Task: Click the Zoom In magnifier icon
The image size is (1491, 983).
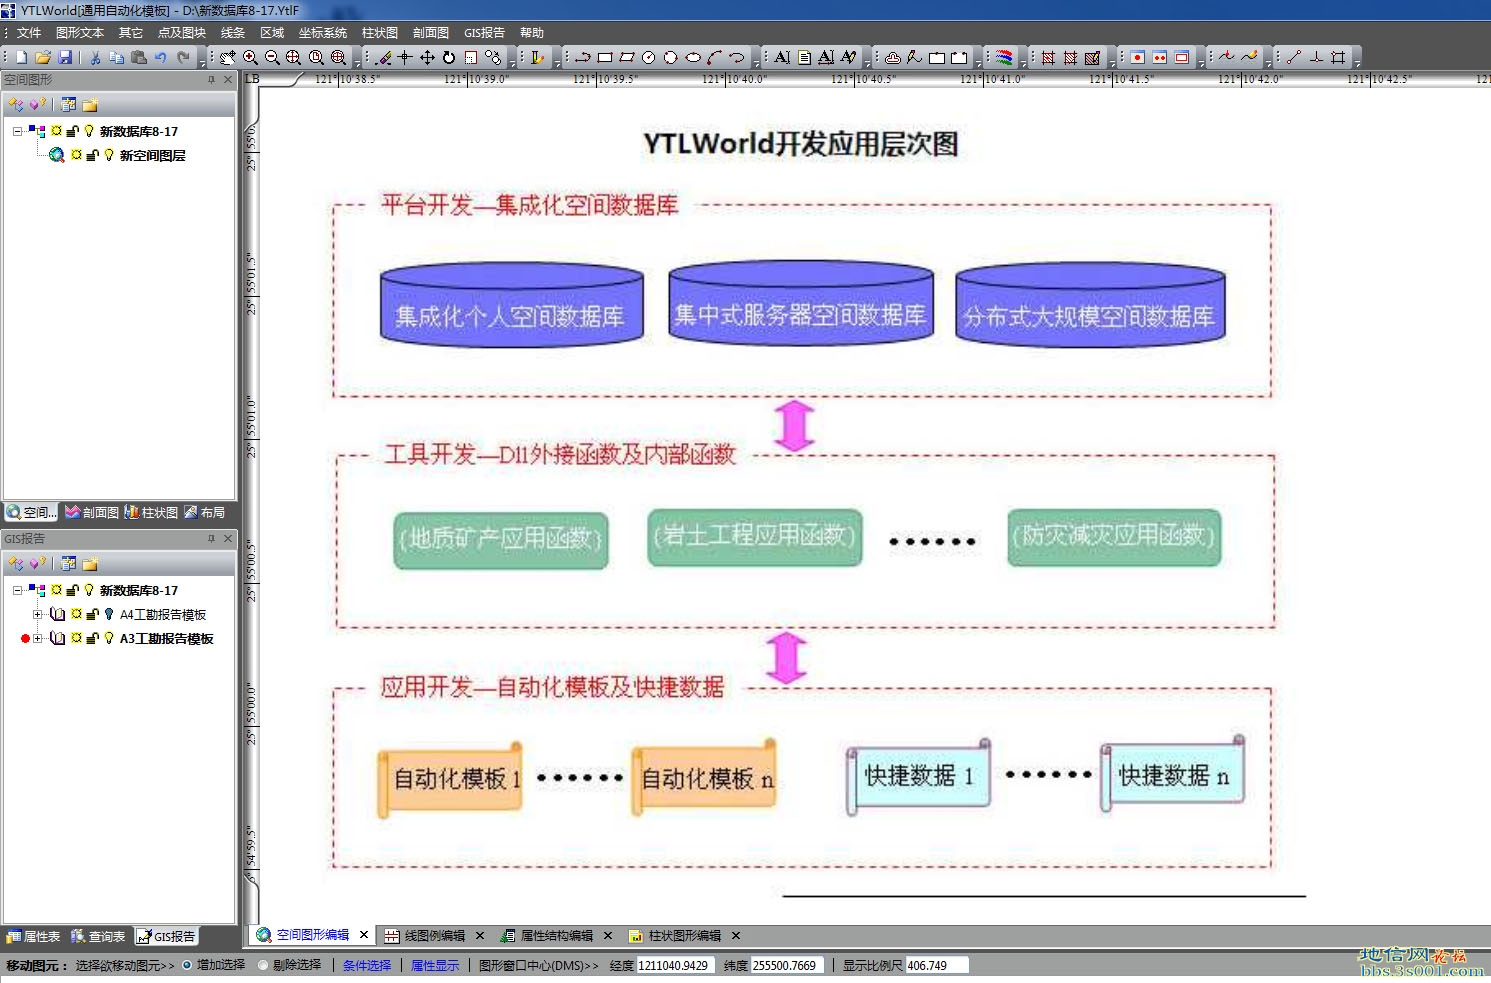Action: (250, 58)
